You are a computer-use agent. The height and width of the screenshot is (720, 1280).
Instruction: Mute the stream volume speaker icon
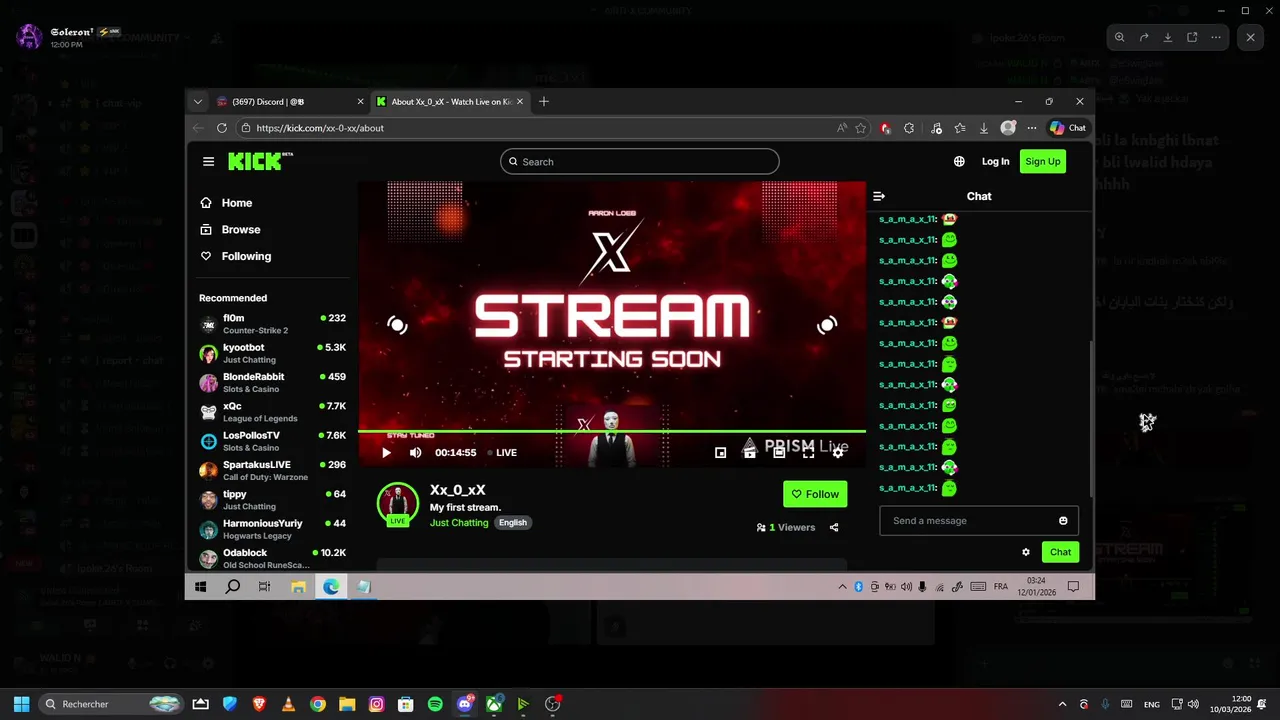pos(415,452)
